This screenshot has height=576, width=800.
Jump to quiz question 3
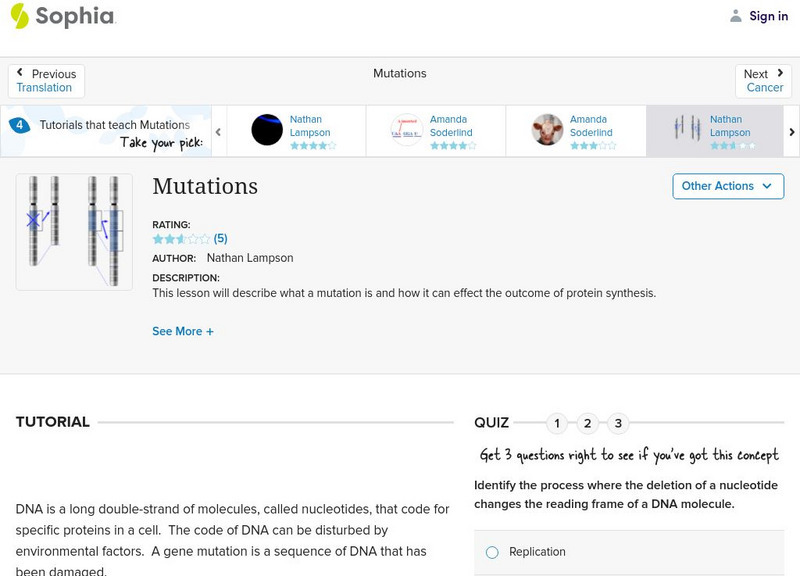coord(618,423)
